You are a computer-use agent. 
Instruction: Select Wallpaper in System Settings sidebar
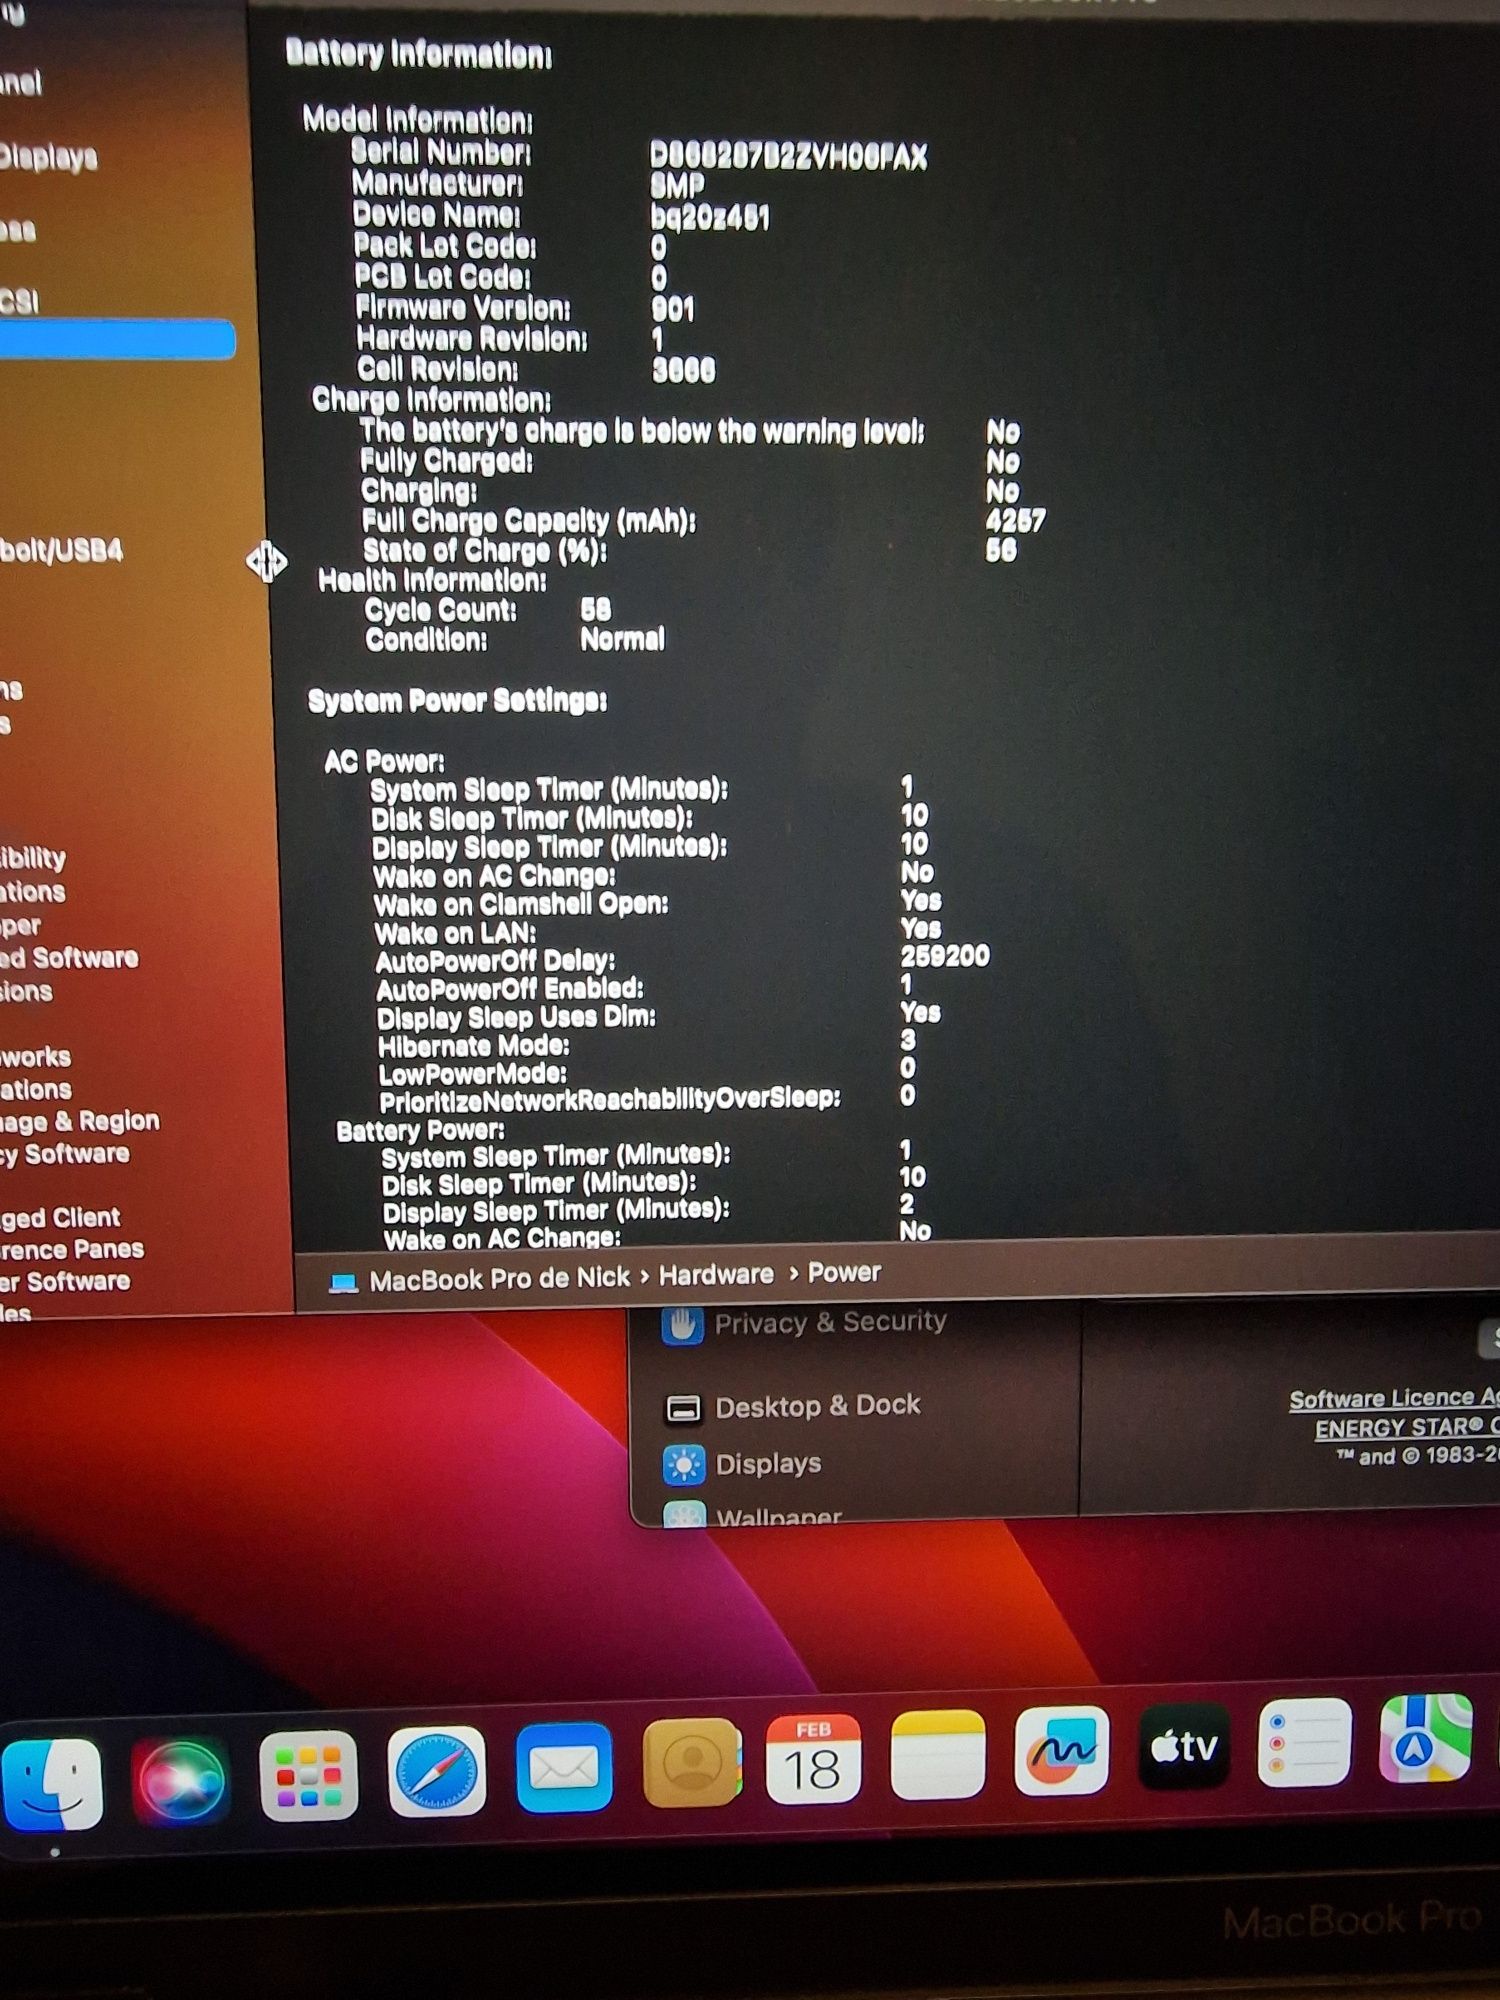coord(778,1516)
